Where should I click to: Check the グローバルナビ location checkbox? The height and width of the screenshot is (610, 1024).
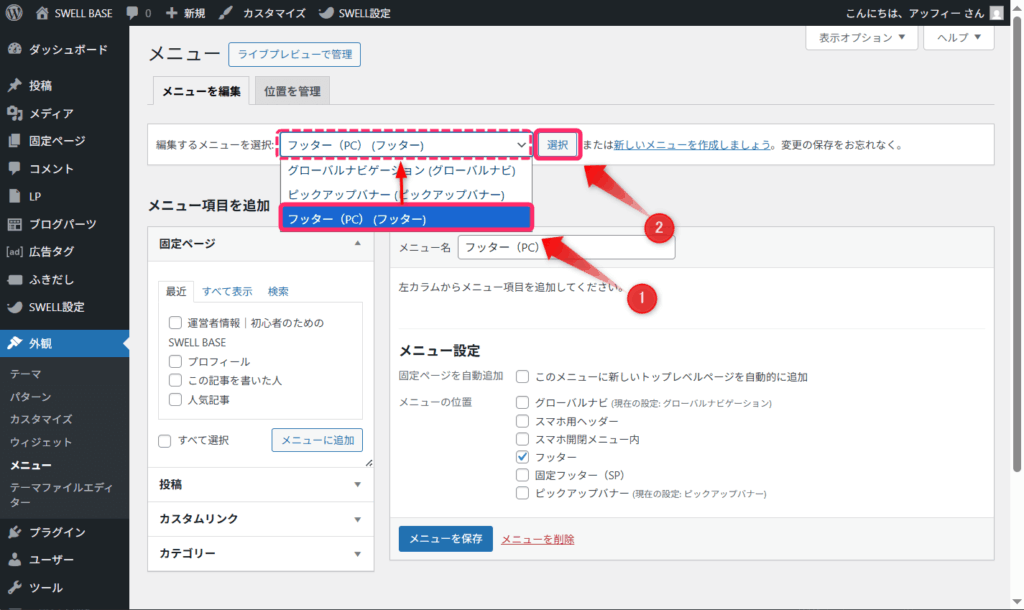coord(522,402)
